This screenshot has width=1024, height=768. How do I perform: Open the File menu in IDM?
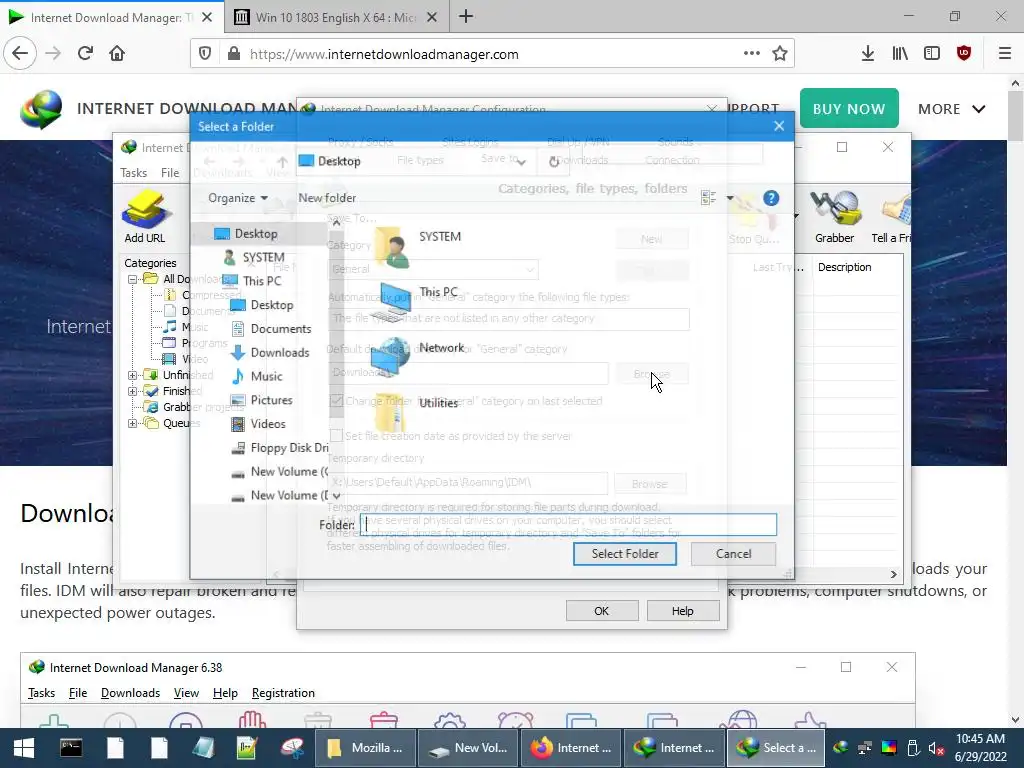[x=170, y=172]
